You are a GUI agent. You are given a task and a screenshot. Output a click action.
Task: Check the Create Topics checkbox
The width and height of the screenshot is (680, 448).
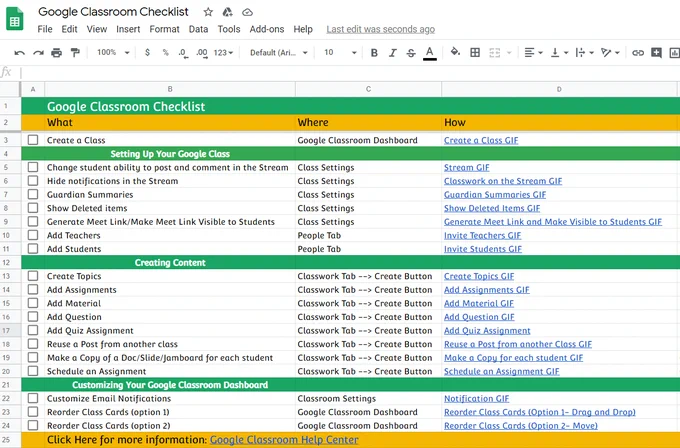(33, 276)
